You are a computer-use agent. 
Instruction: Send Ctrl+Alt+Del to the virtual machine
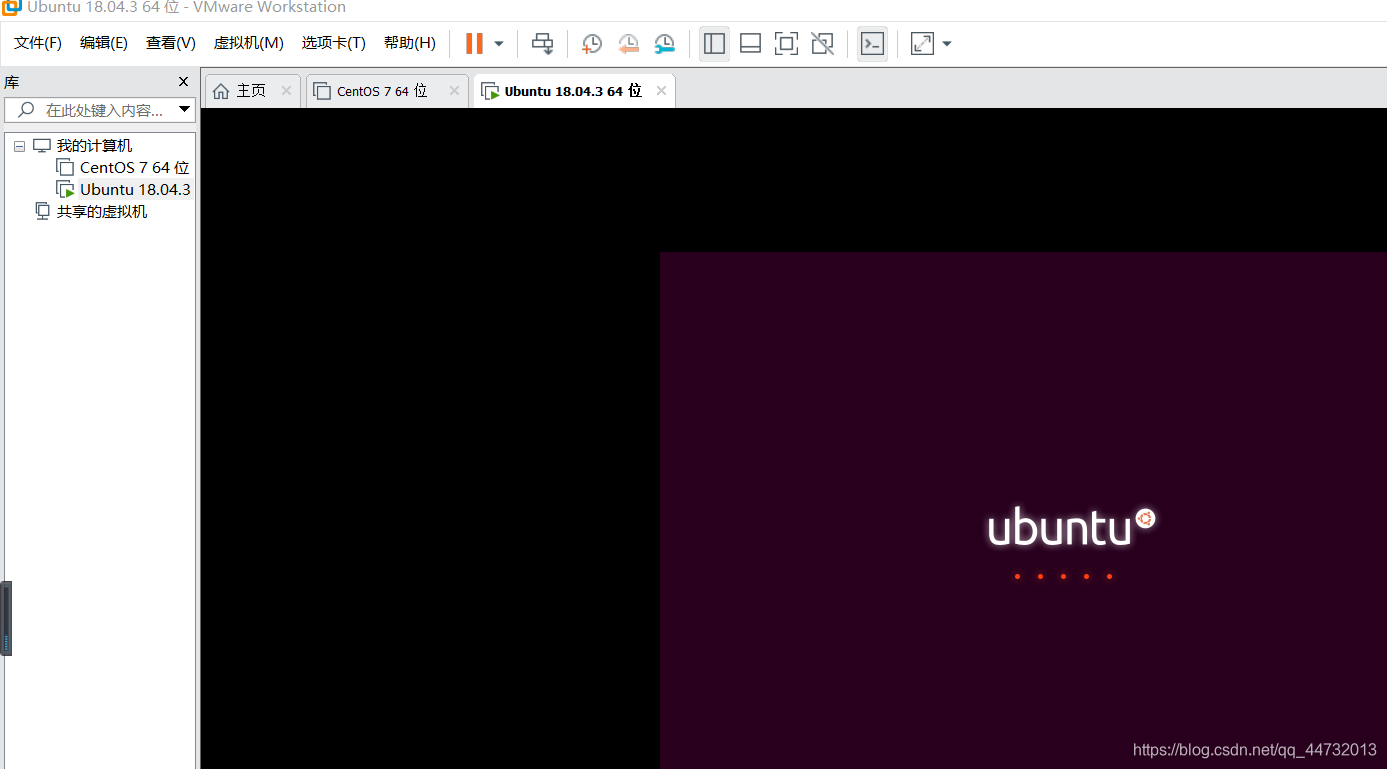(542, 43)
